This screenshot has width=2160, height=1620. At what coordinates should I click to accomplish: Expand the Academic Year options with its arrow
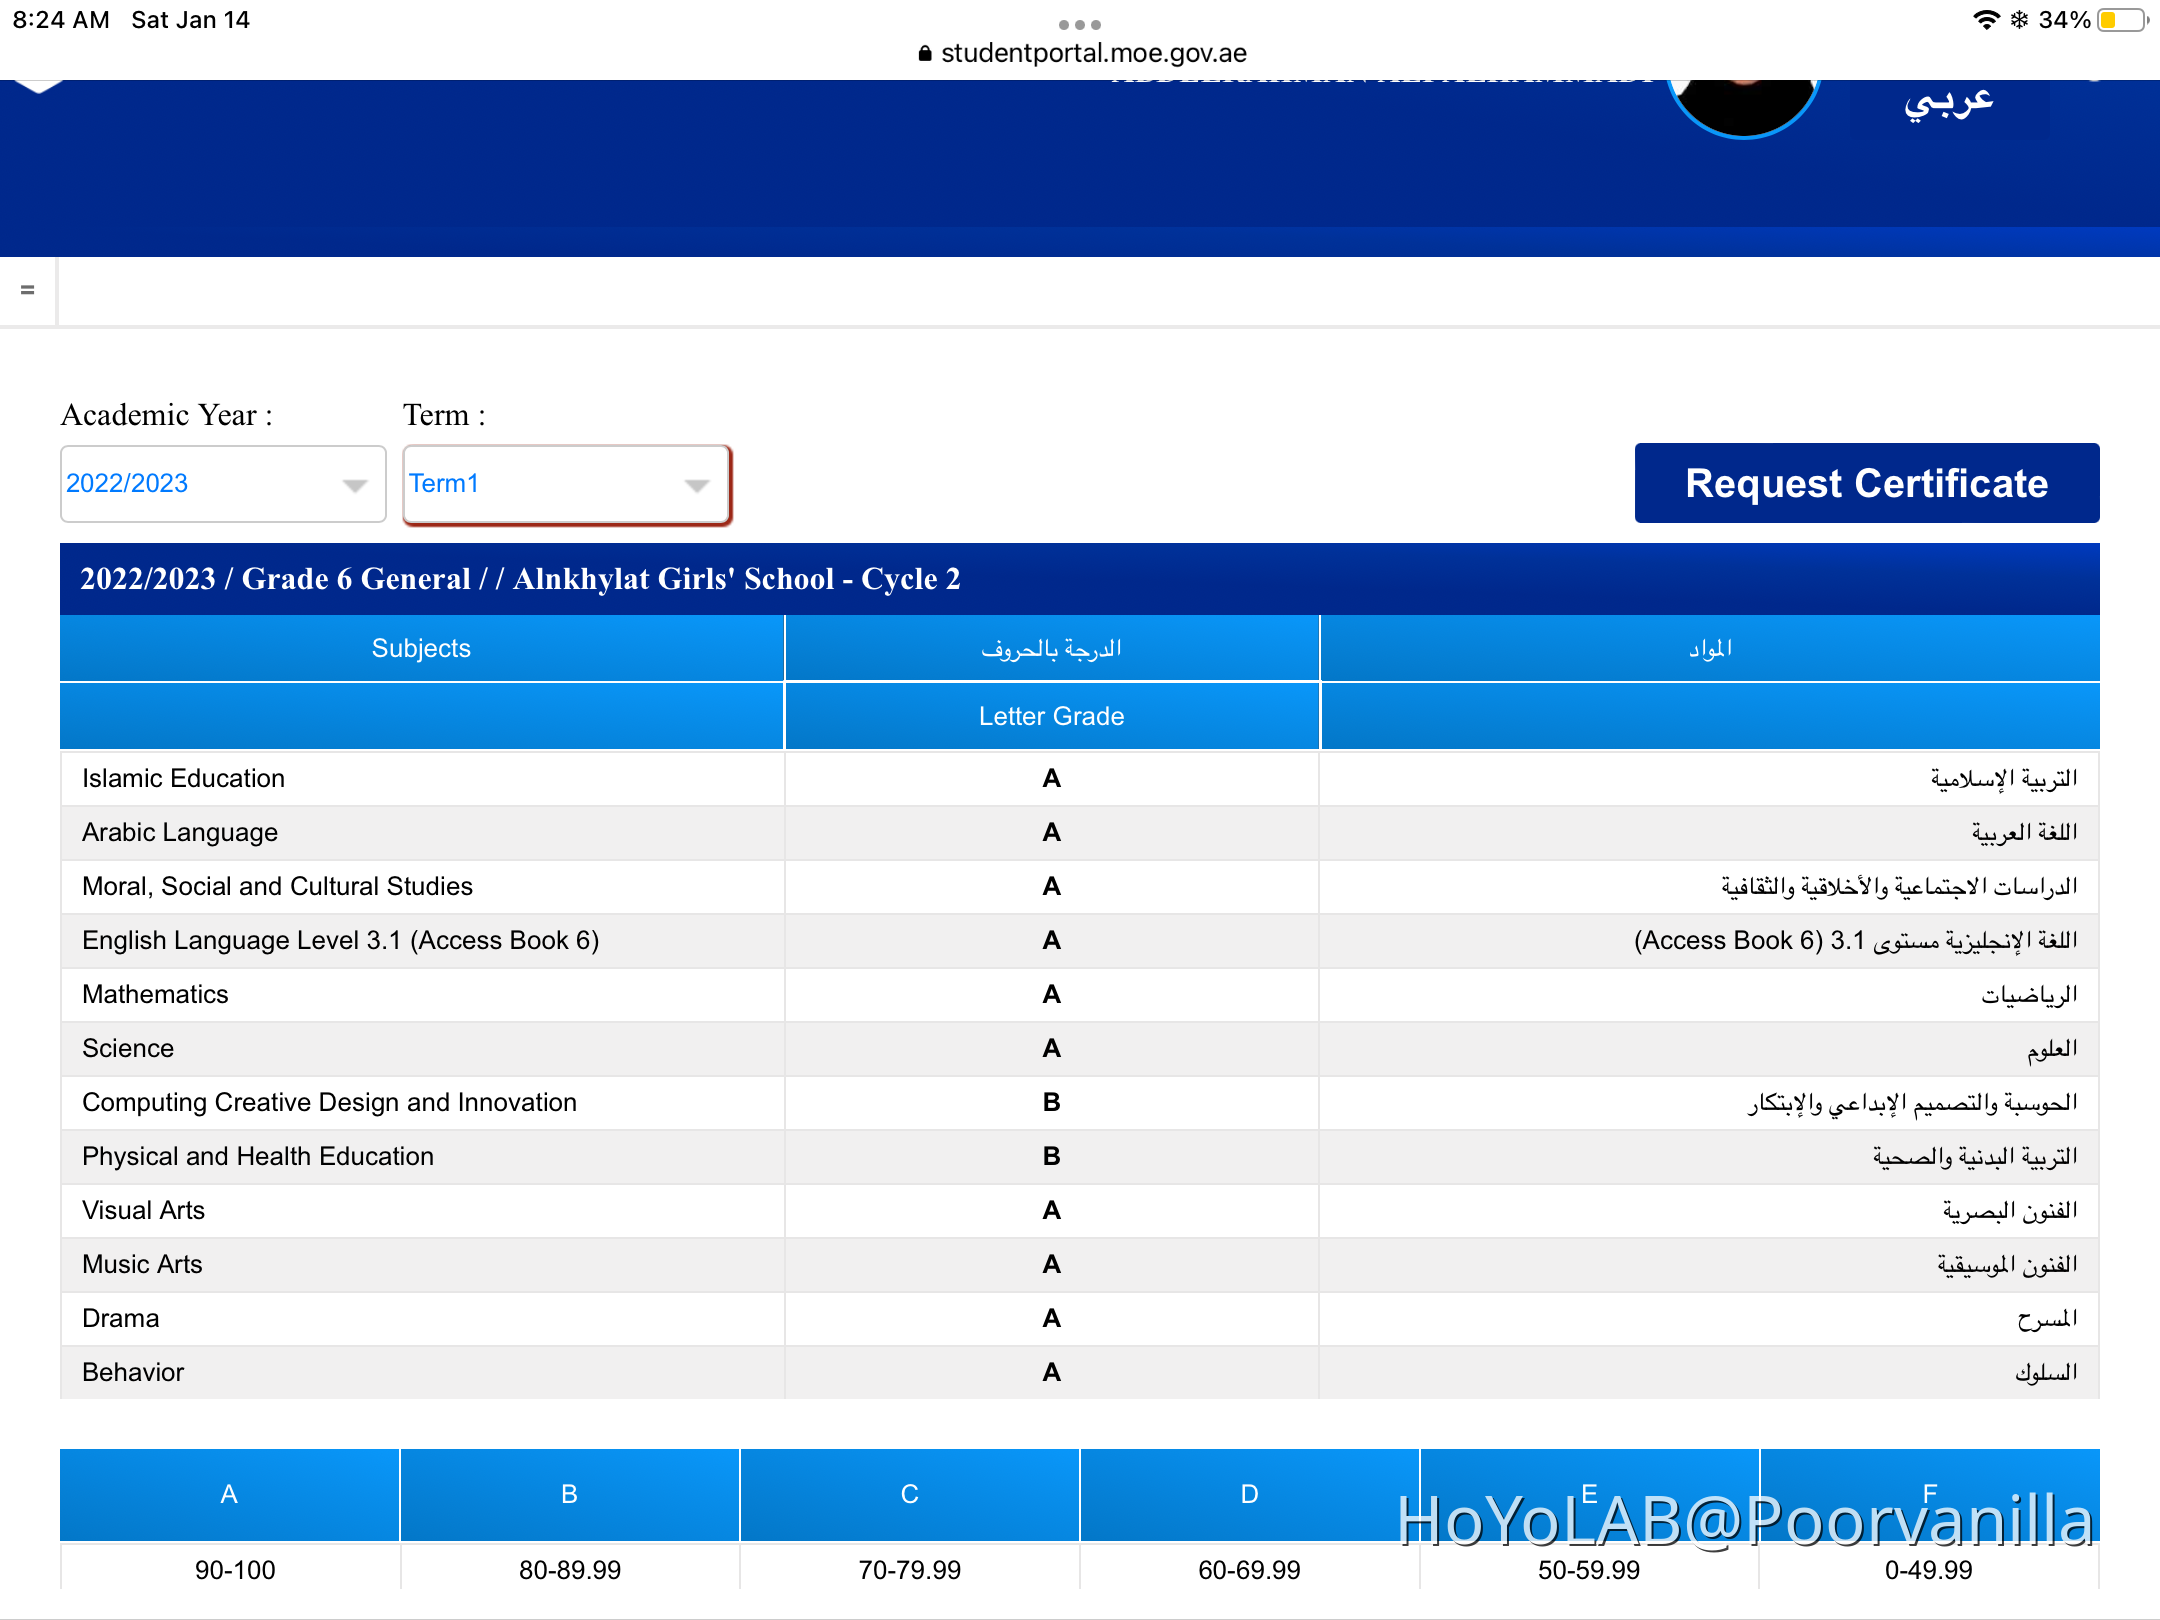354,485
